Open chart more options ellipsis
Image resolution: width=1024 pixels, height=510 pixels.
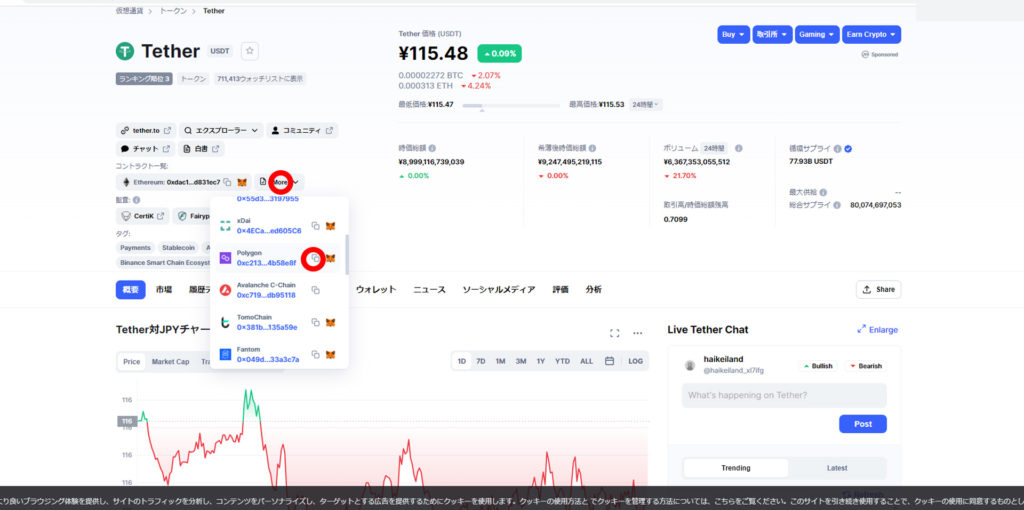[638, 333]
